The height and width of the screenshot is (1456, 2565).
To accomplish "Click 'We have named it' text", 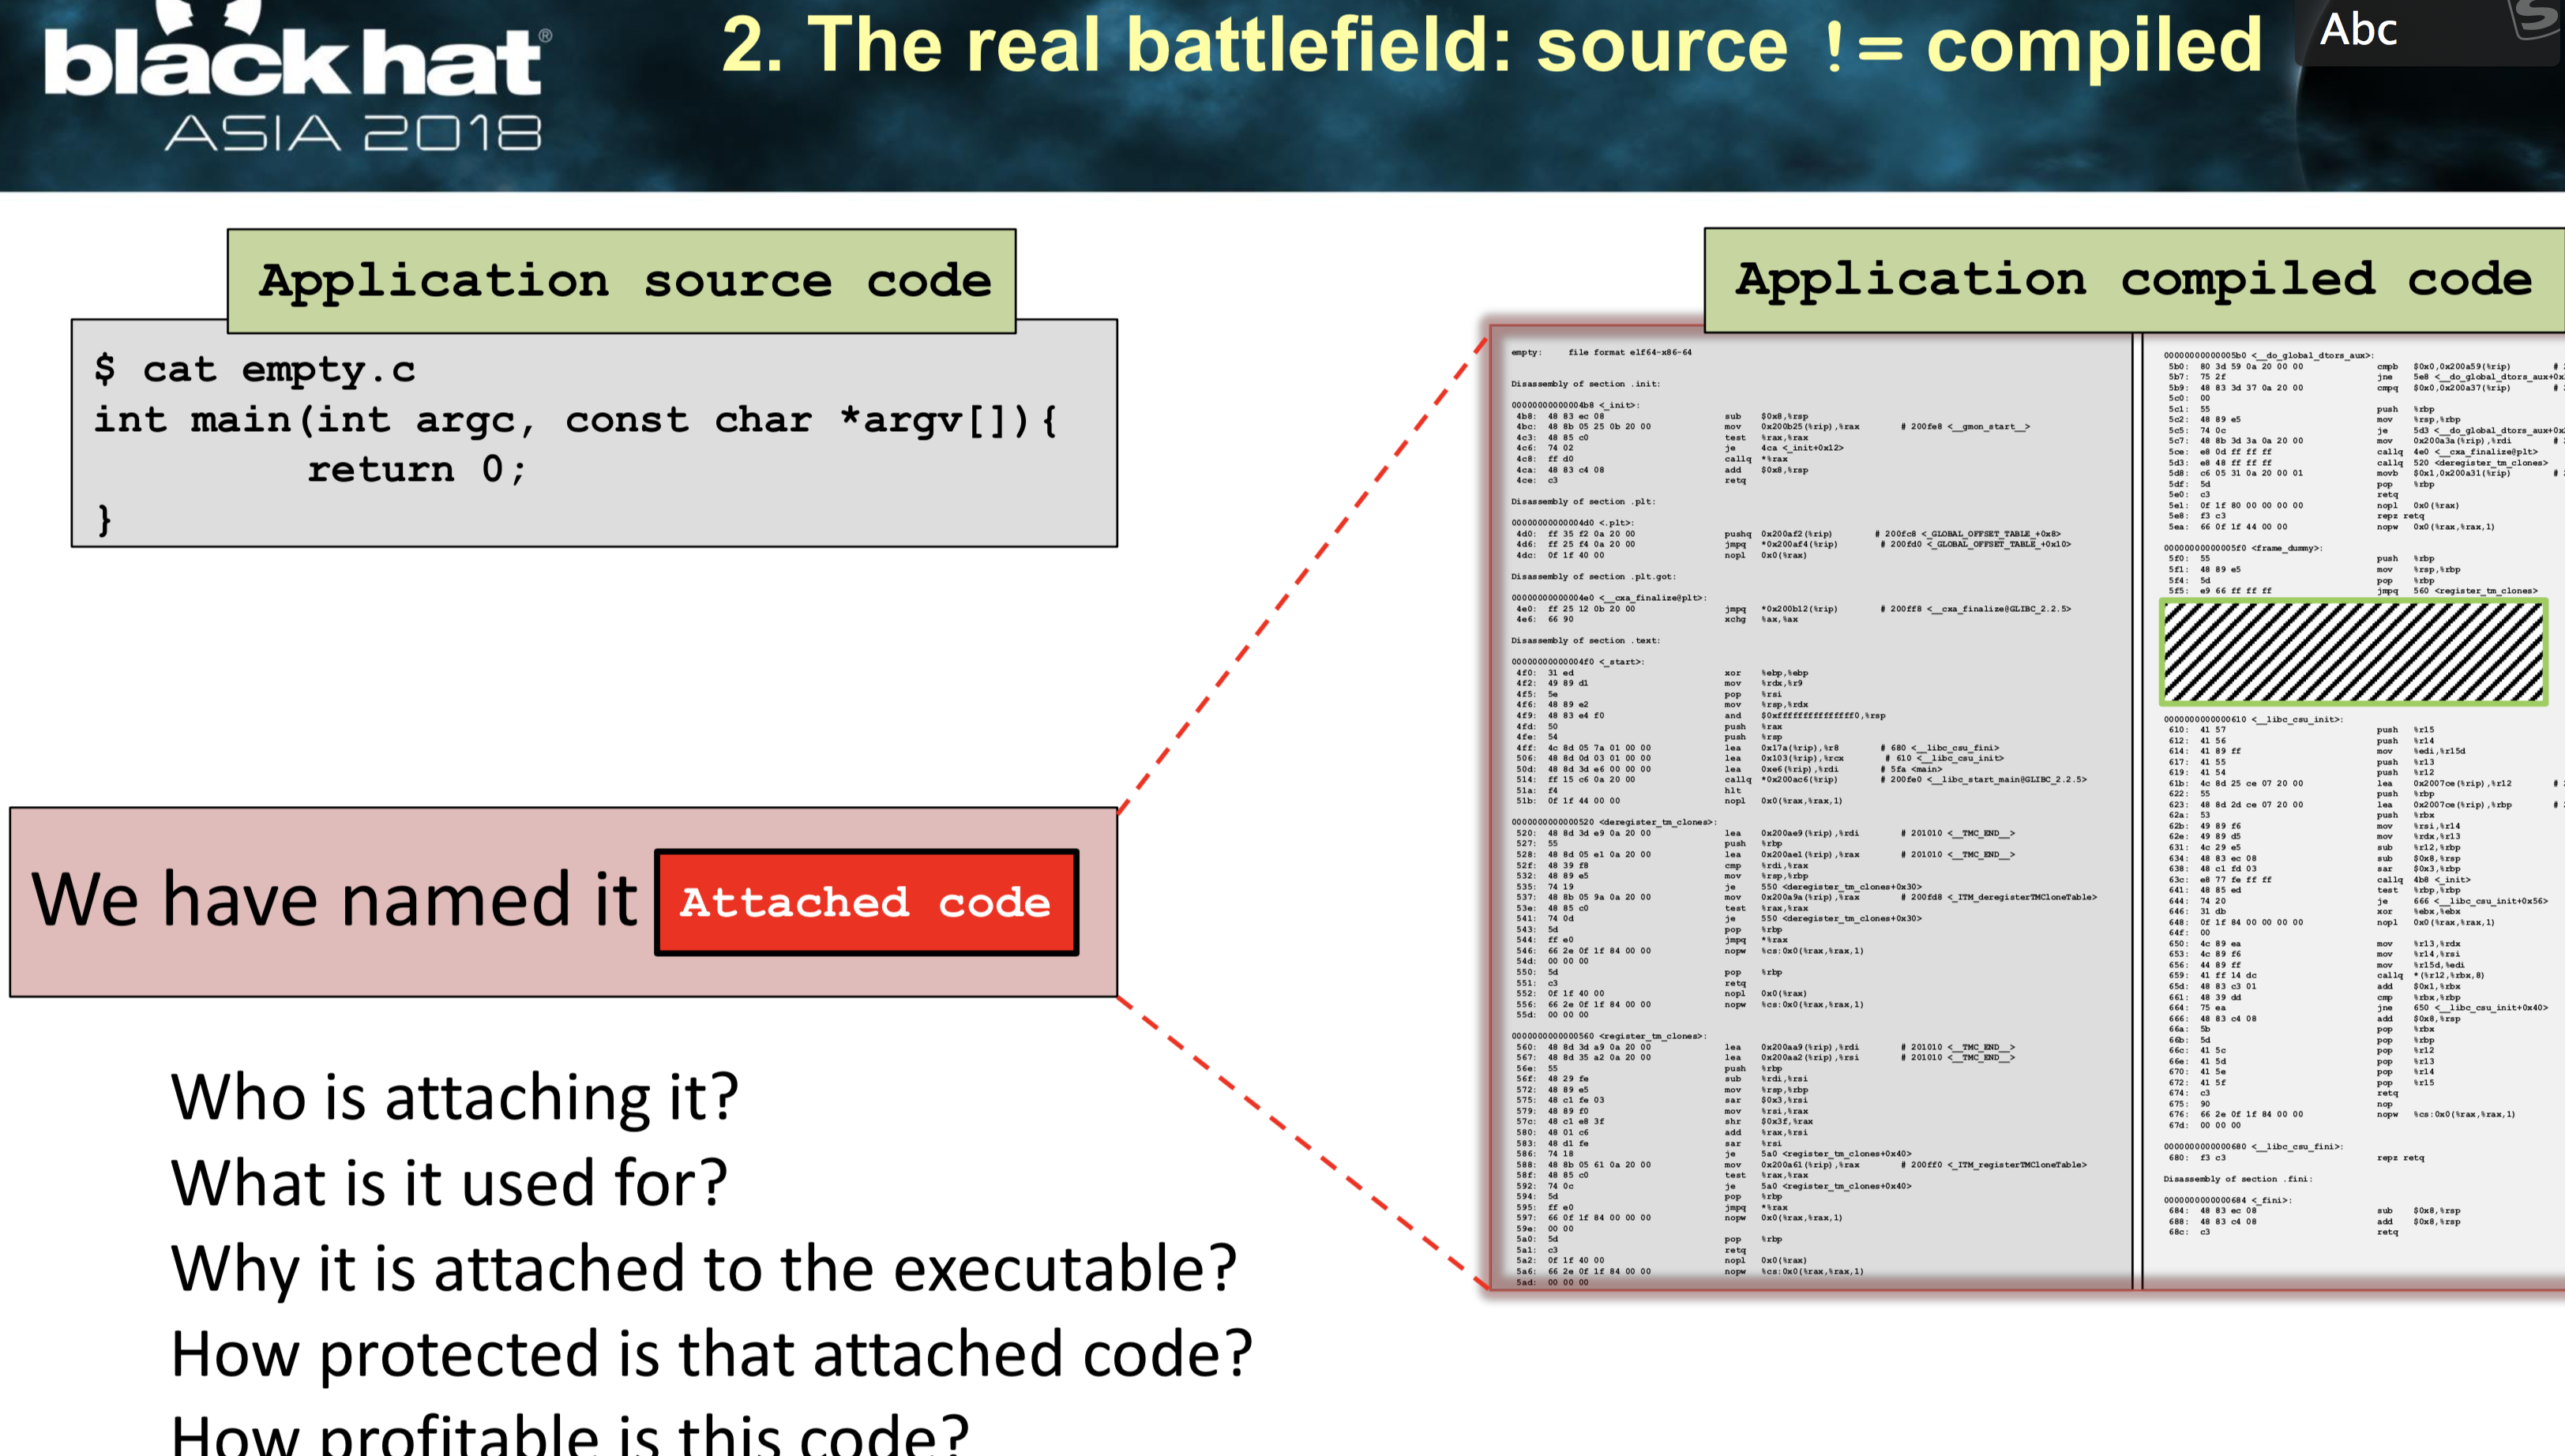I will [334, 900].
